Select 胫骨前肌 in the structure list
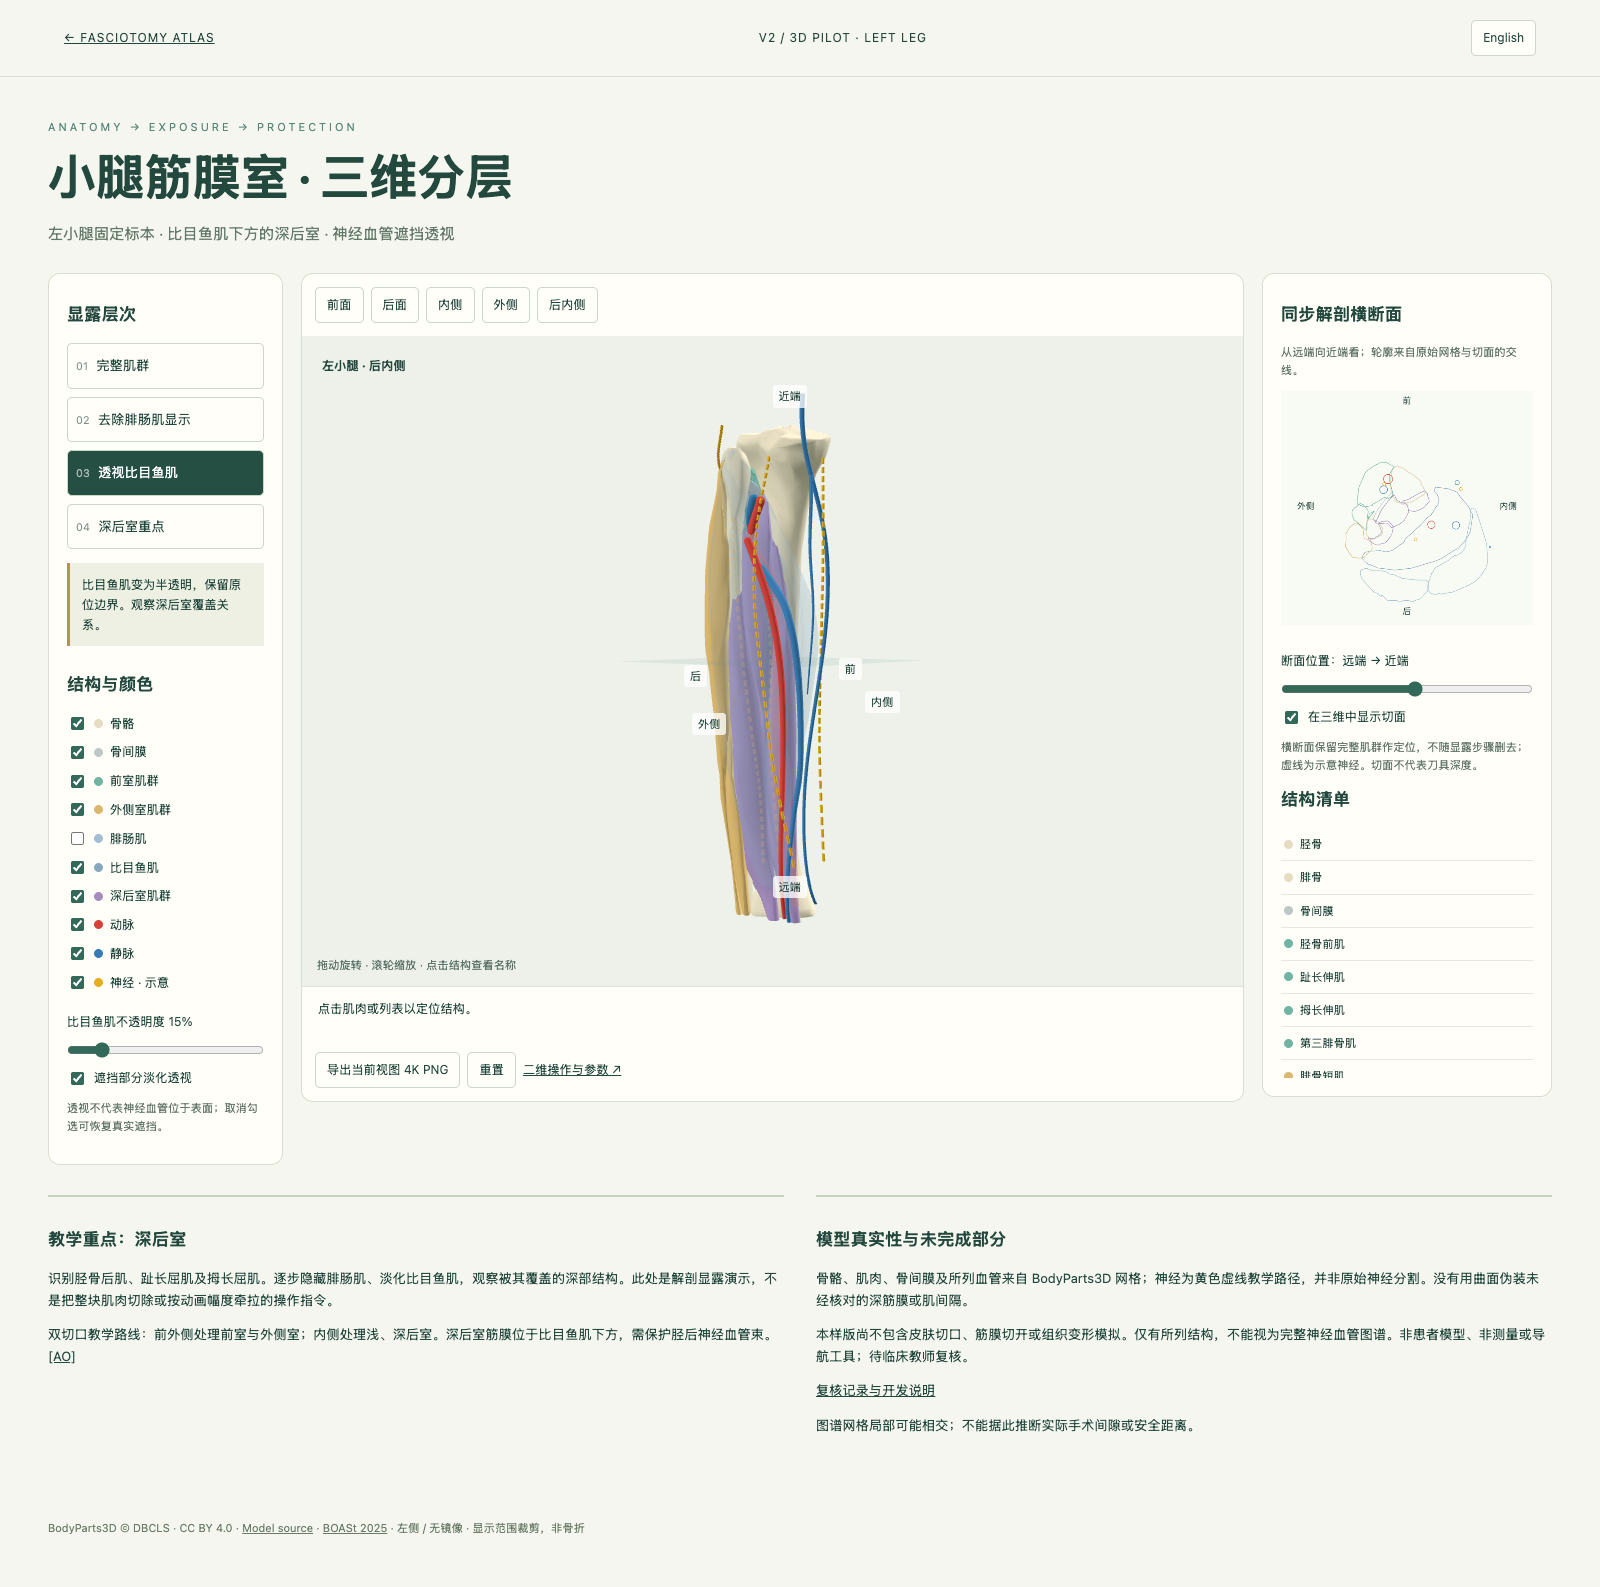 pos(1406,944)
